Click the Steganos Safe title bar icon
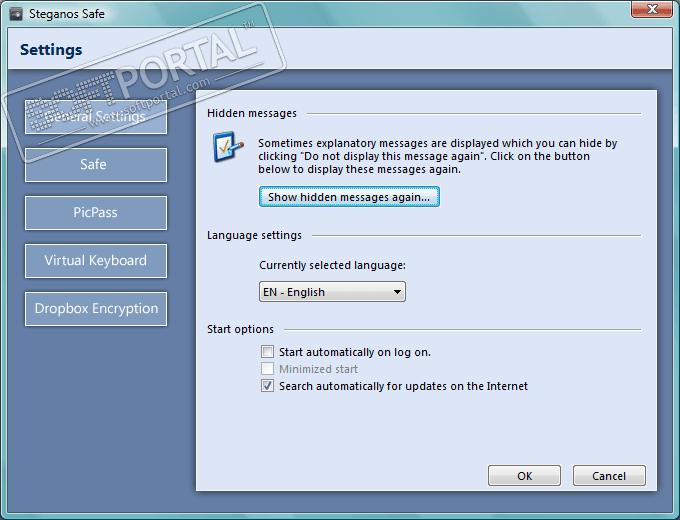 point(15,14)
